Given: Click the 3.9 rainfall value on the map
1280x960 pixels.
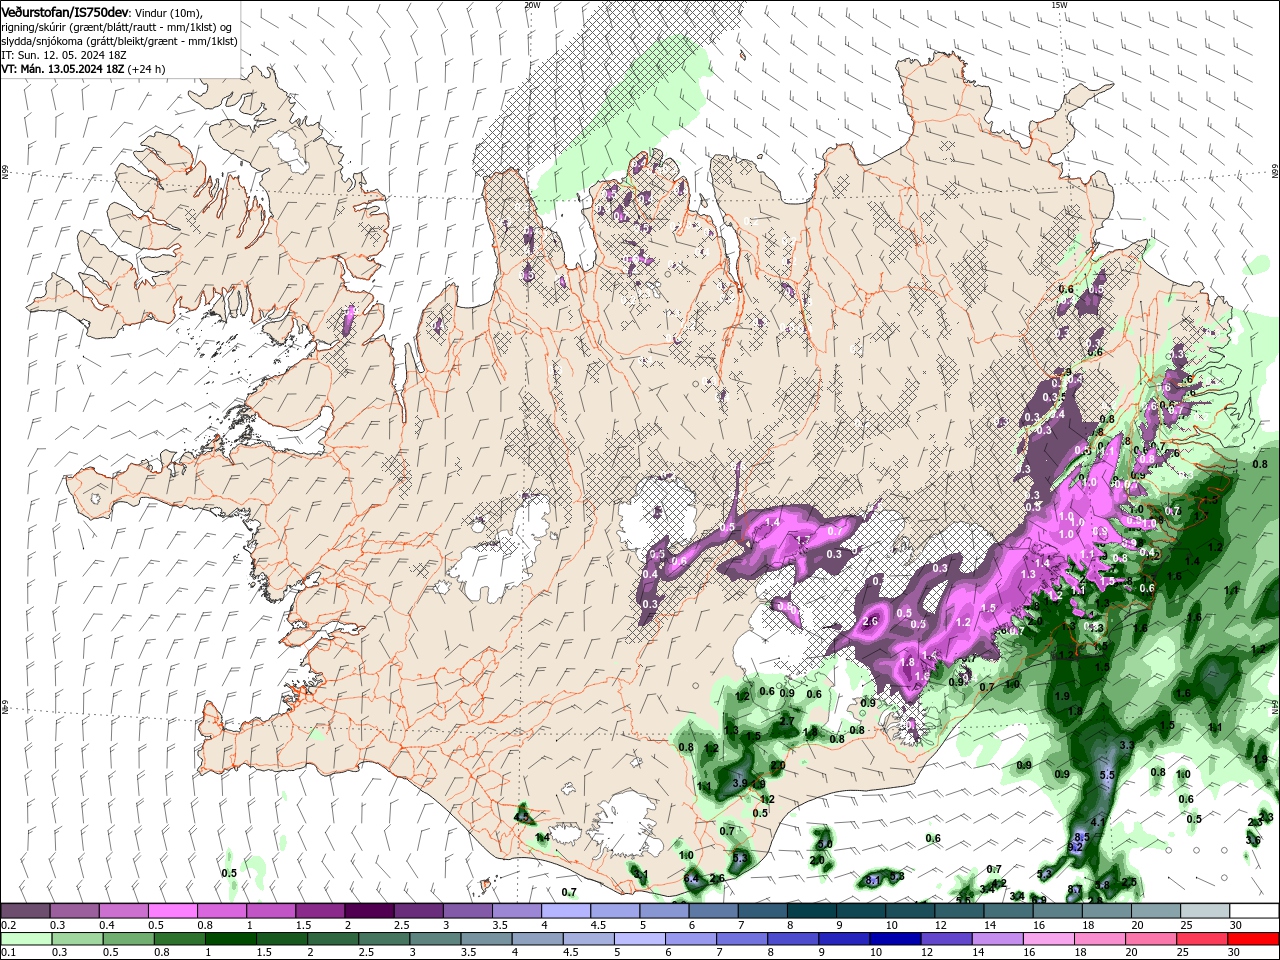Looking at the screenshot, I should point(740,783).
